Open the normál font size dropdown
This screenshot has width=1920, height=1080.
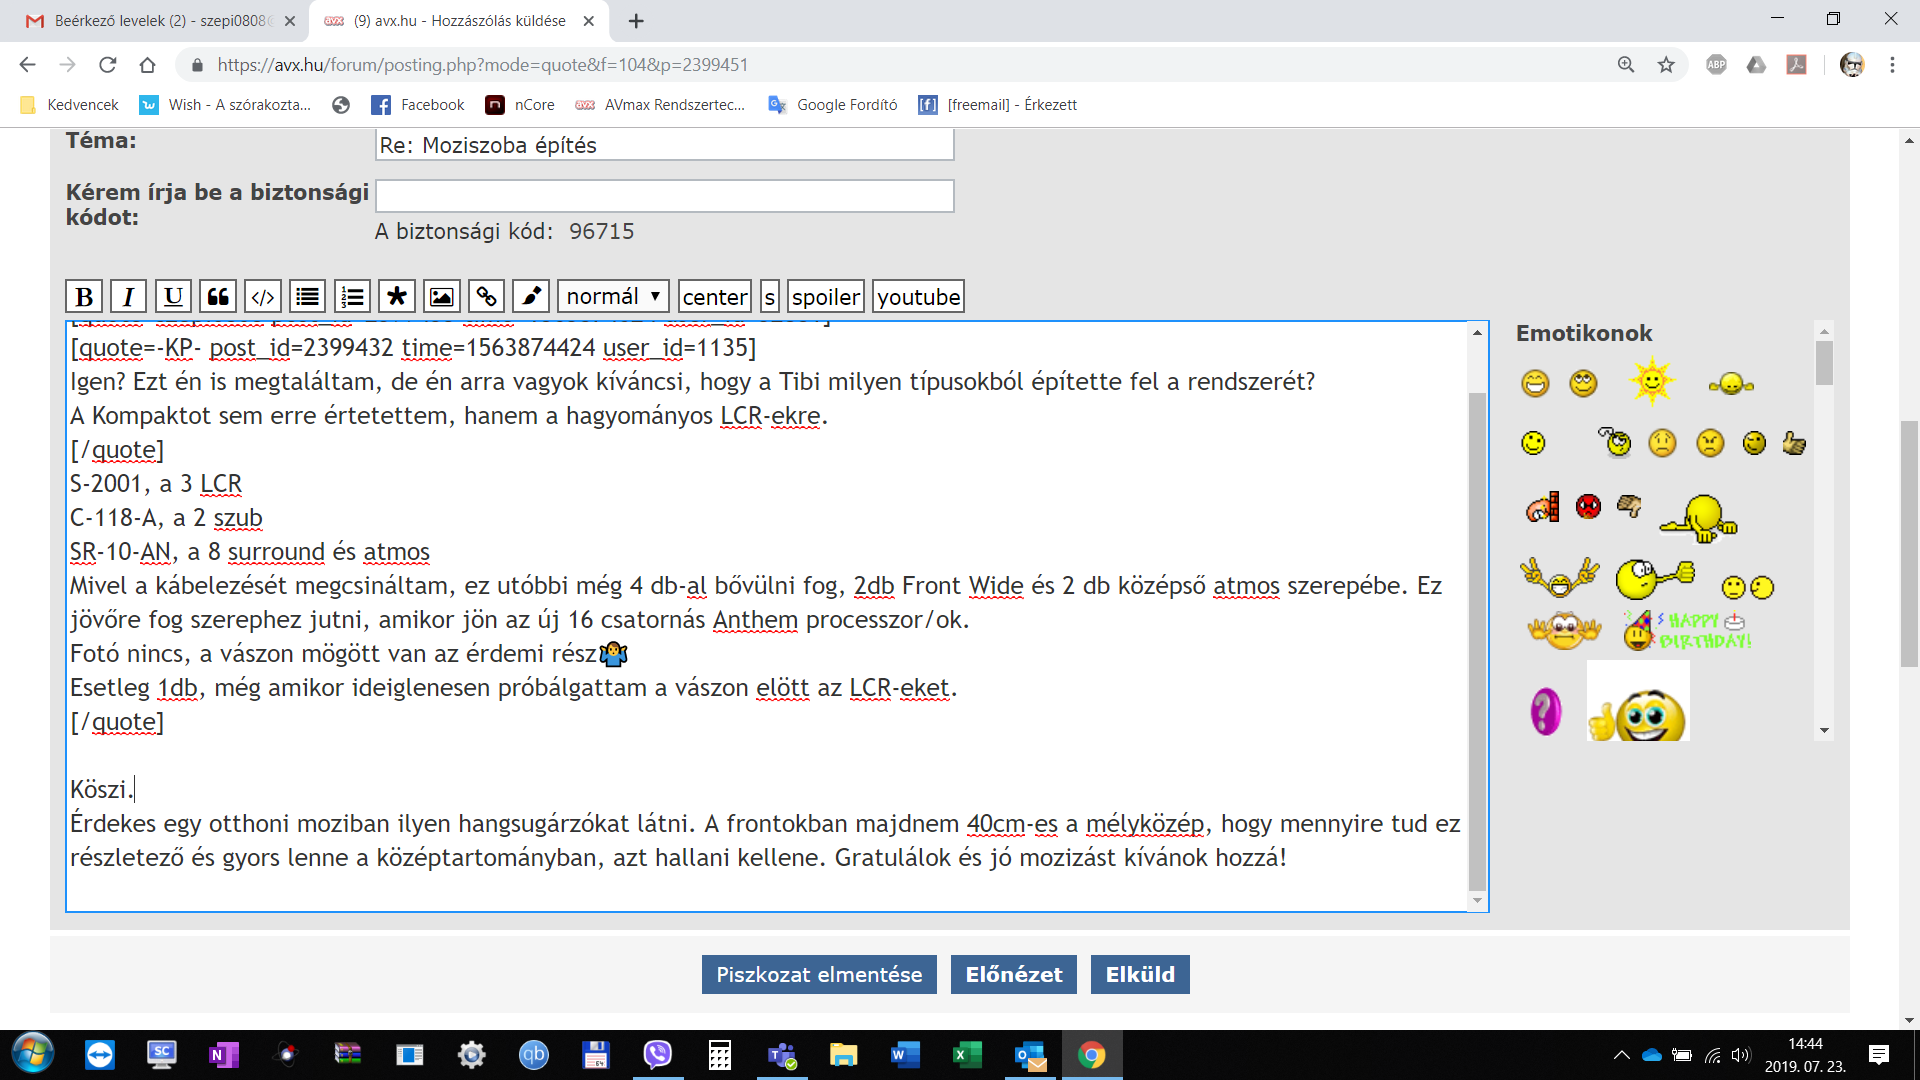613,297
